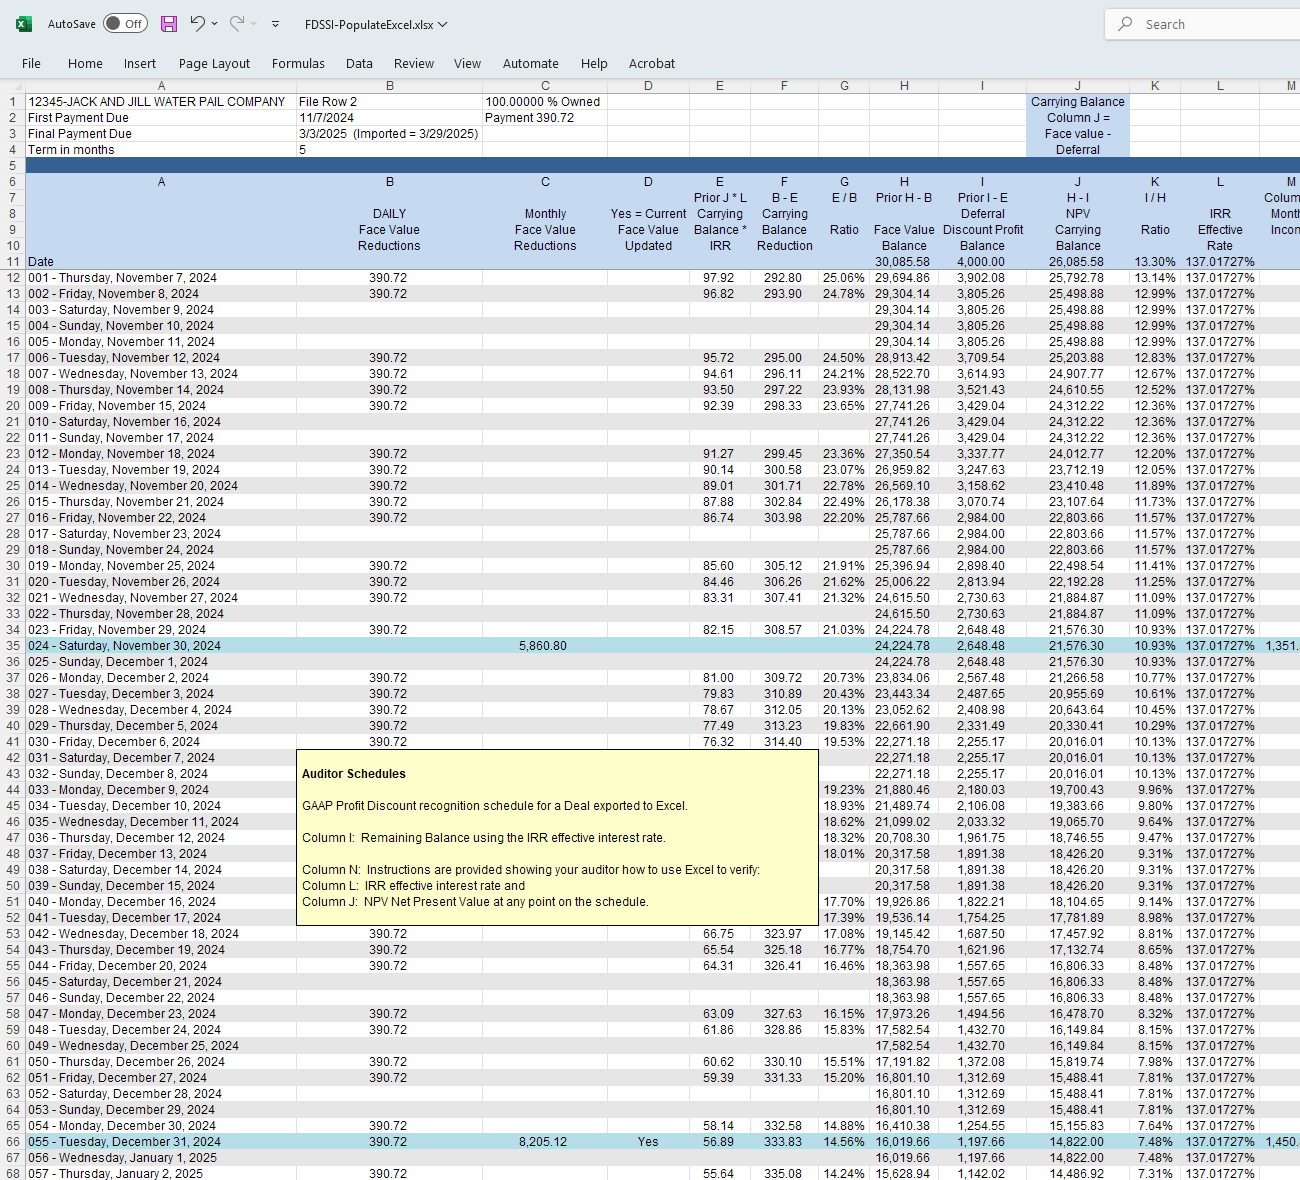Select the '97.92' carrying balance IRR cell
The height and width of the screenshot is (1180, 1300).
tap(719, 278)
